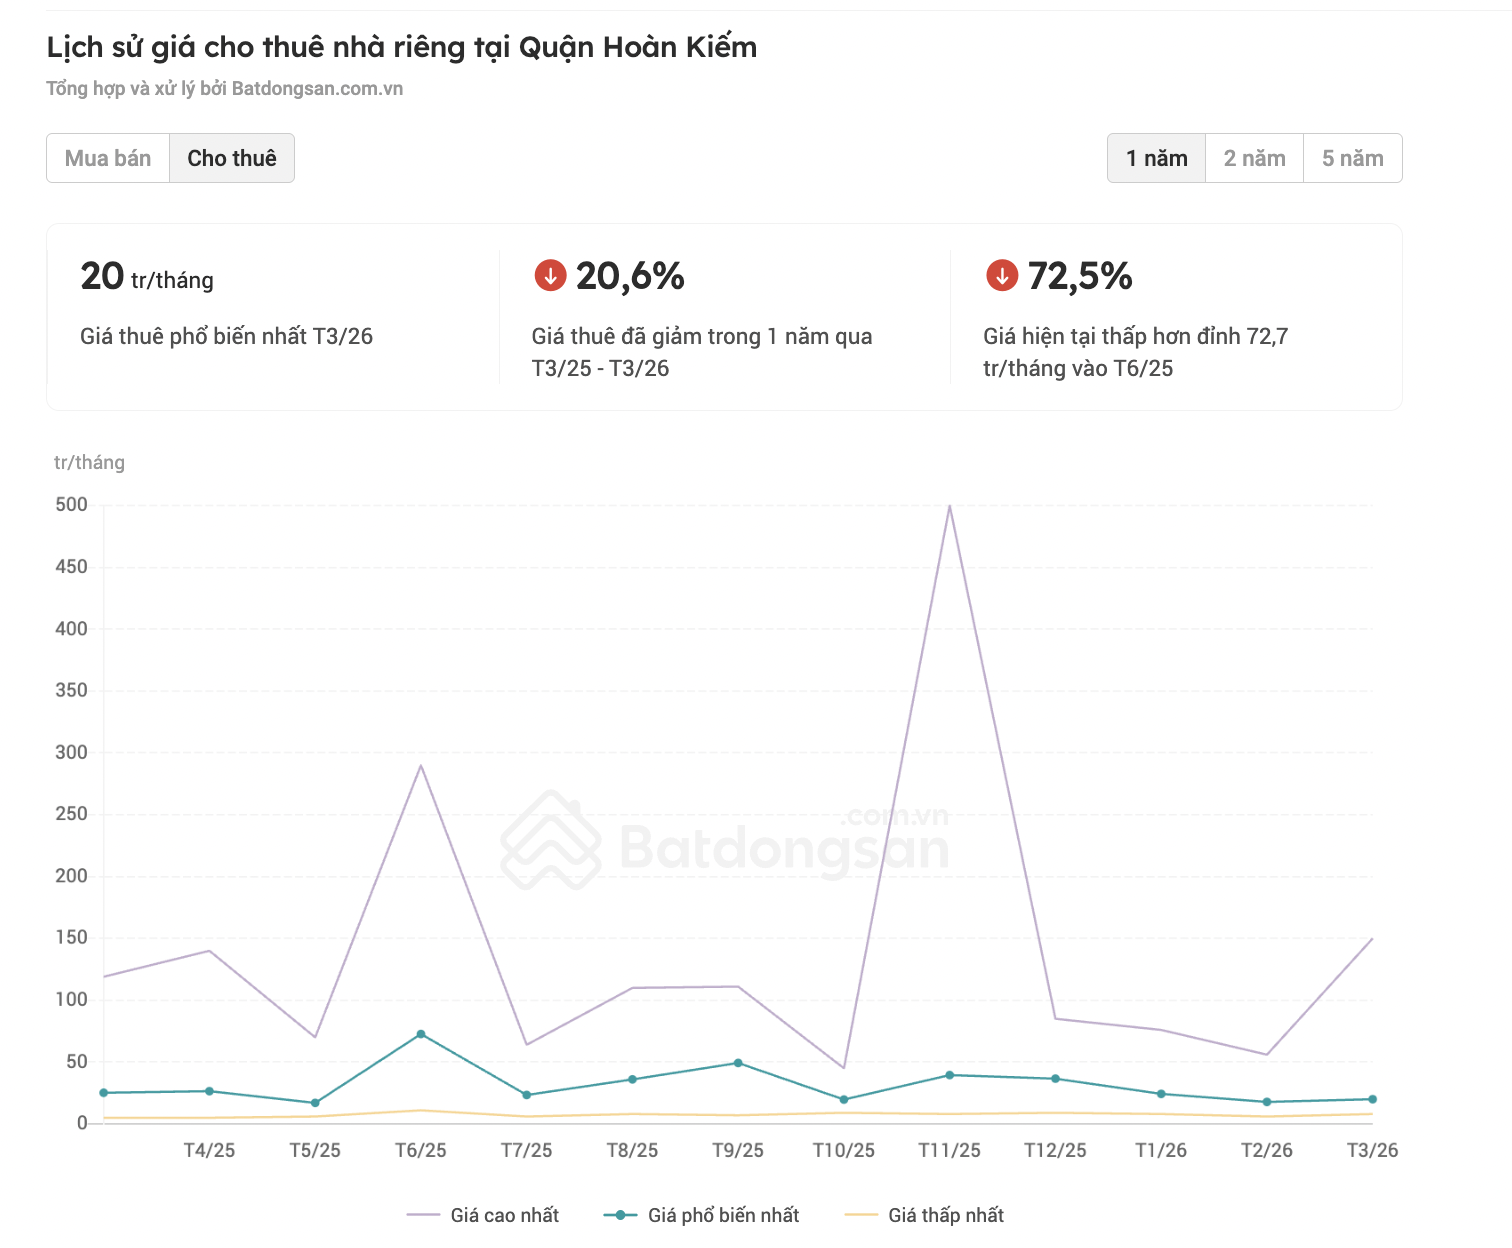The height and width of the screenshot is (1248, 1512).
Task: Click the T3/26 teal data point
Action: coord(1372,1099)
